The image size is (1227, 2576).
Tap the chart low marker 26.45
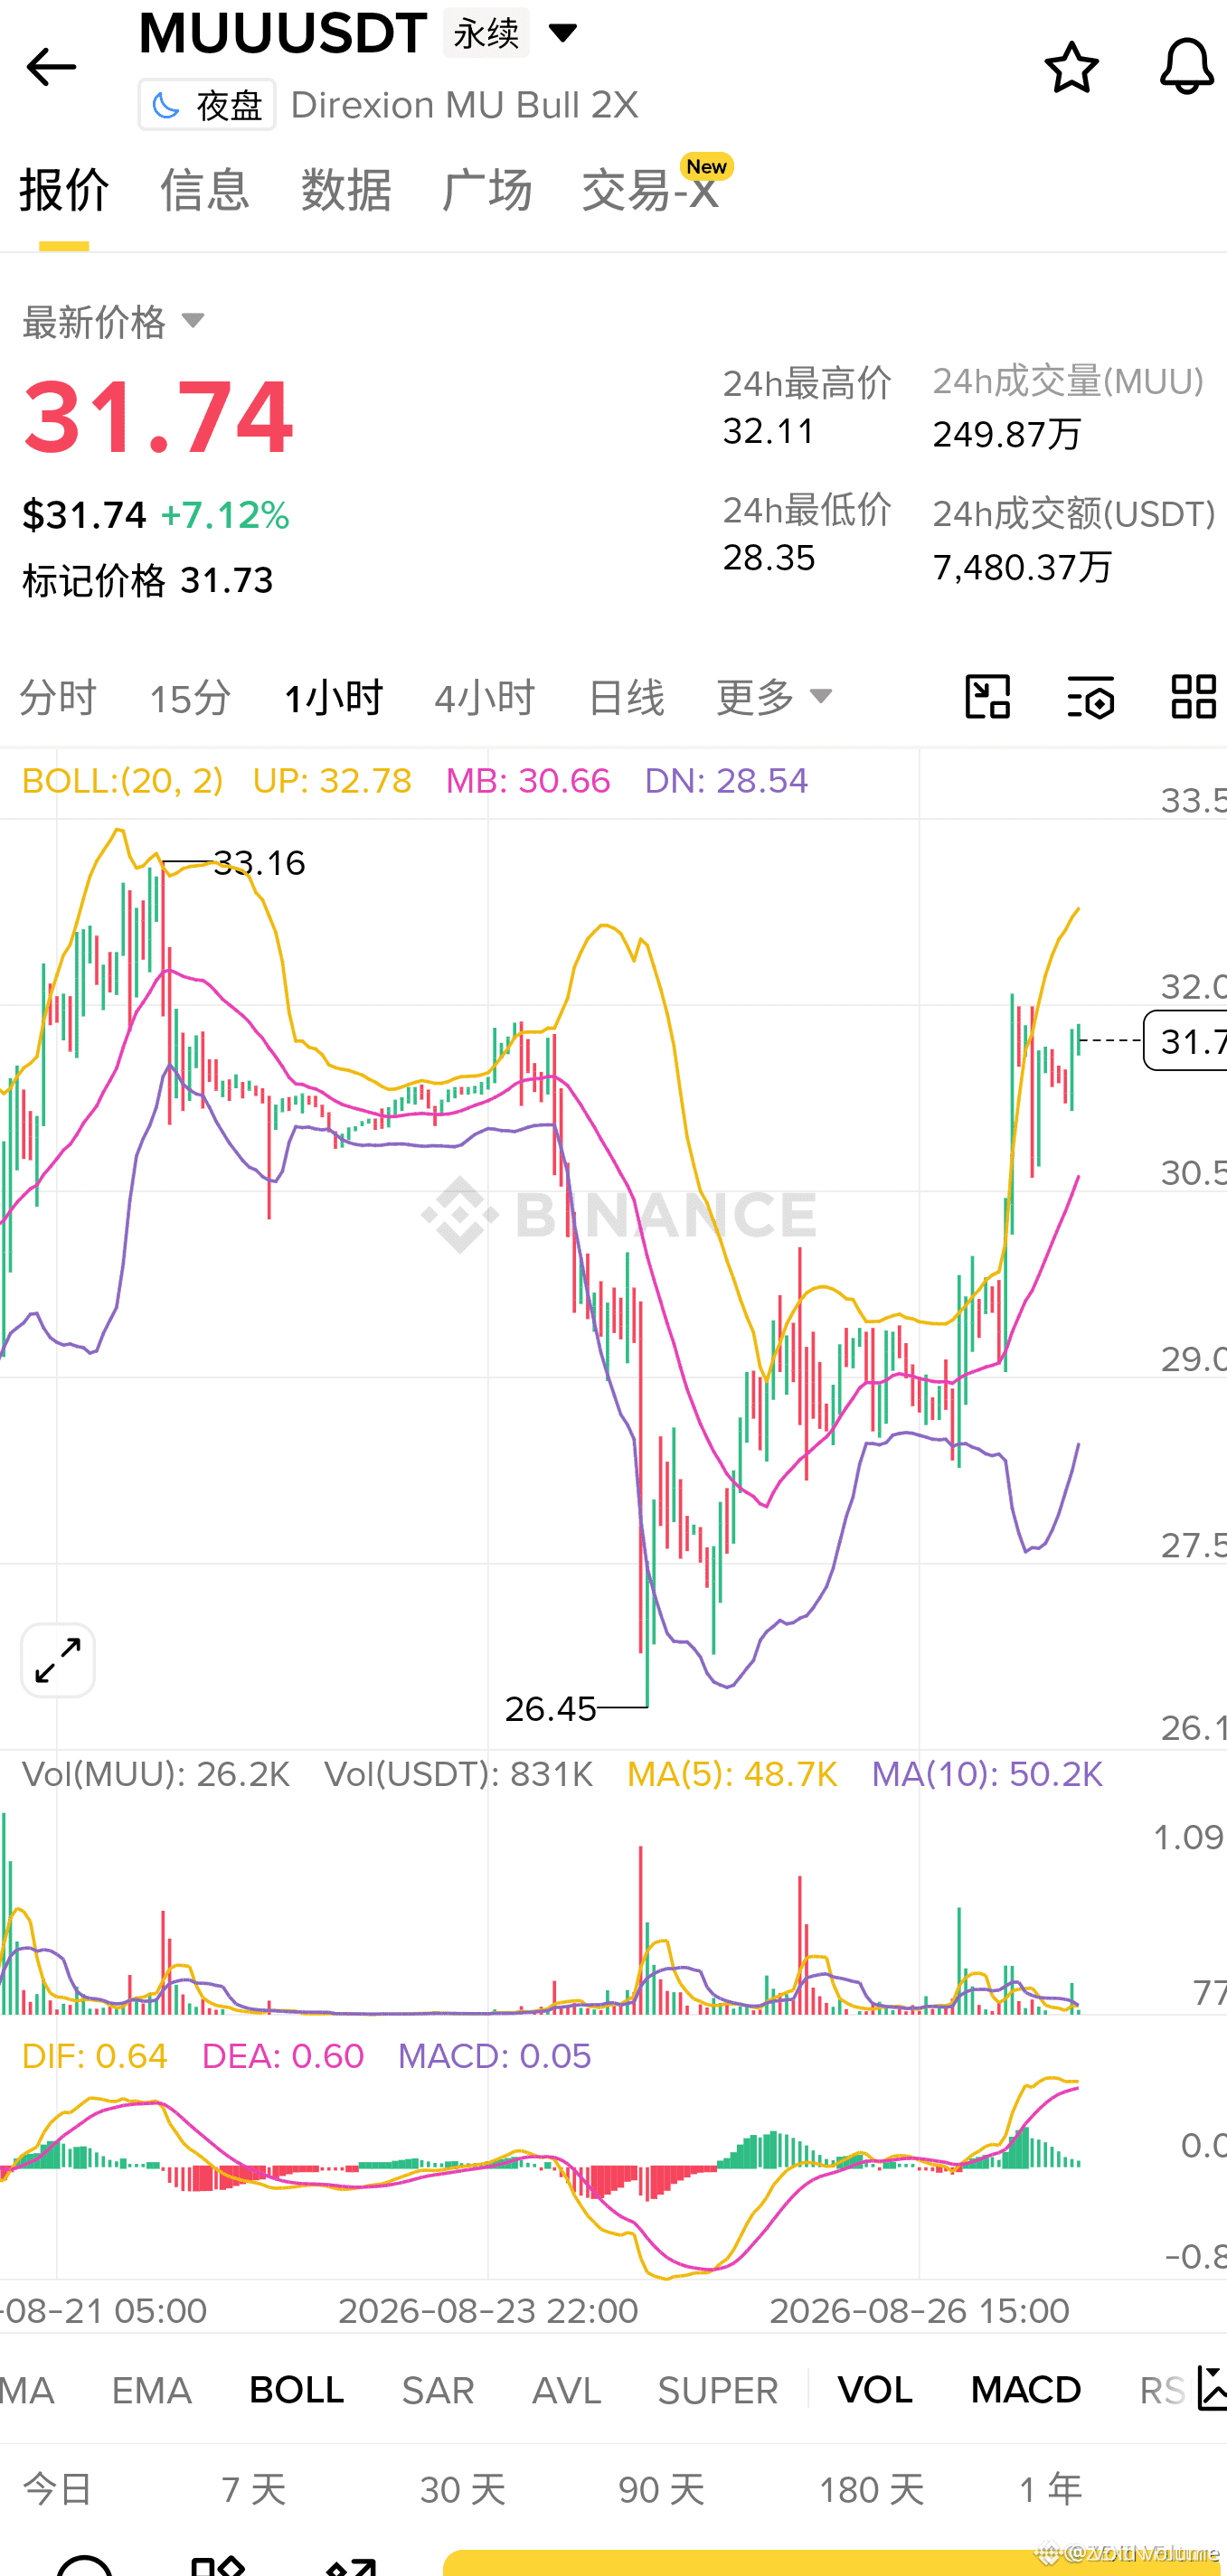click(550, 1709)
